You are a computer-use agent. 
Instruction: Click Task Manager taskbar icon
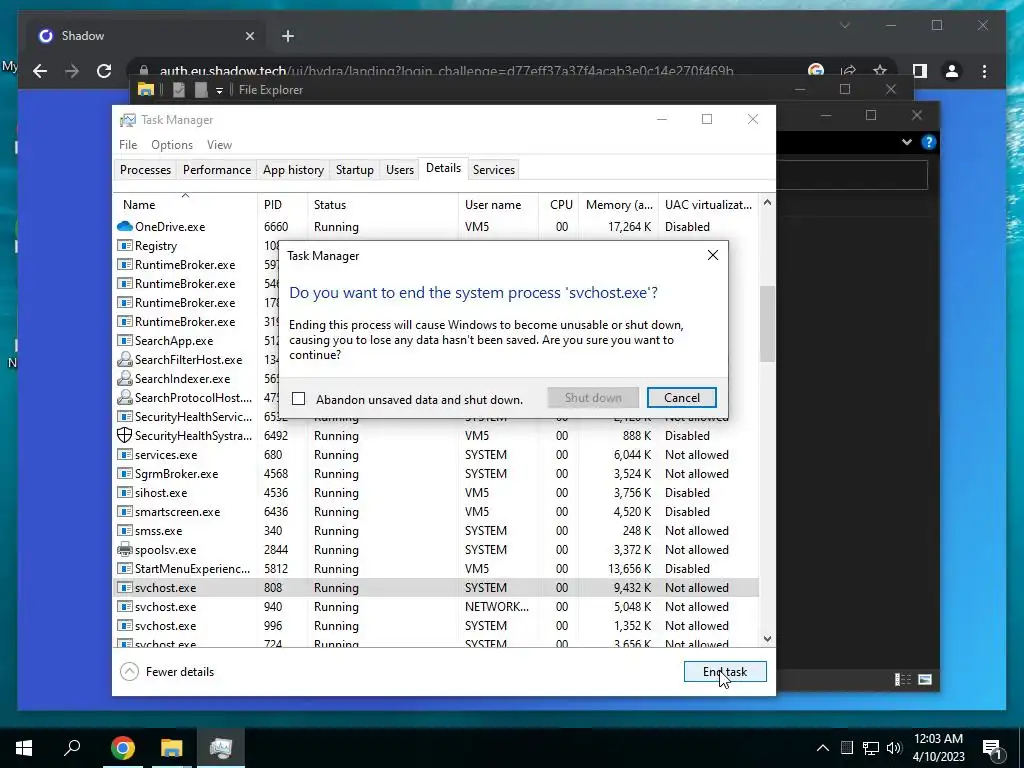[x=221, y=747]
